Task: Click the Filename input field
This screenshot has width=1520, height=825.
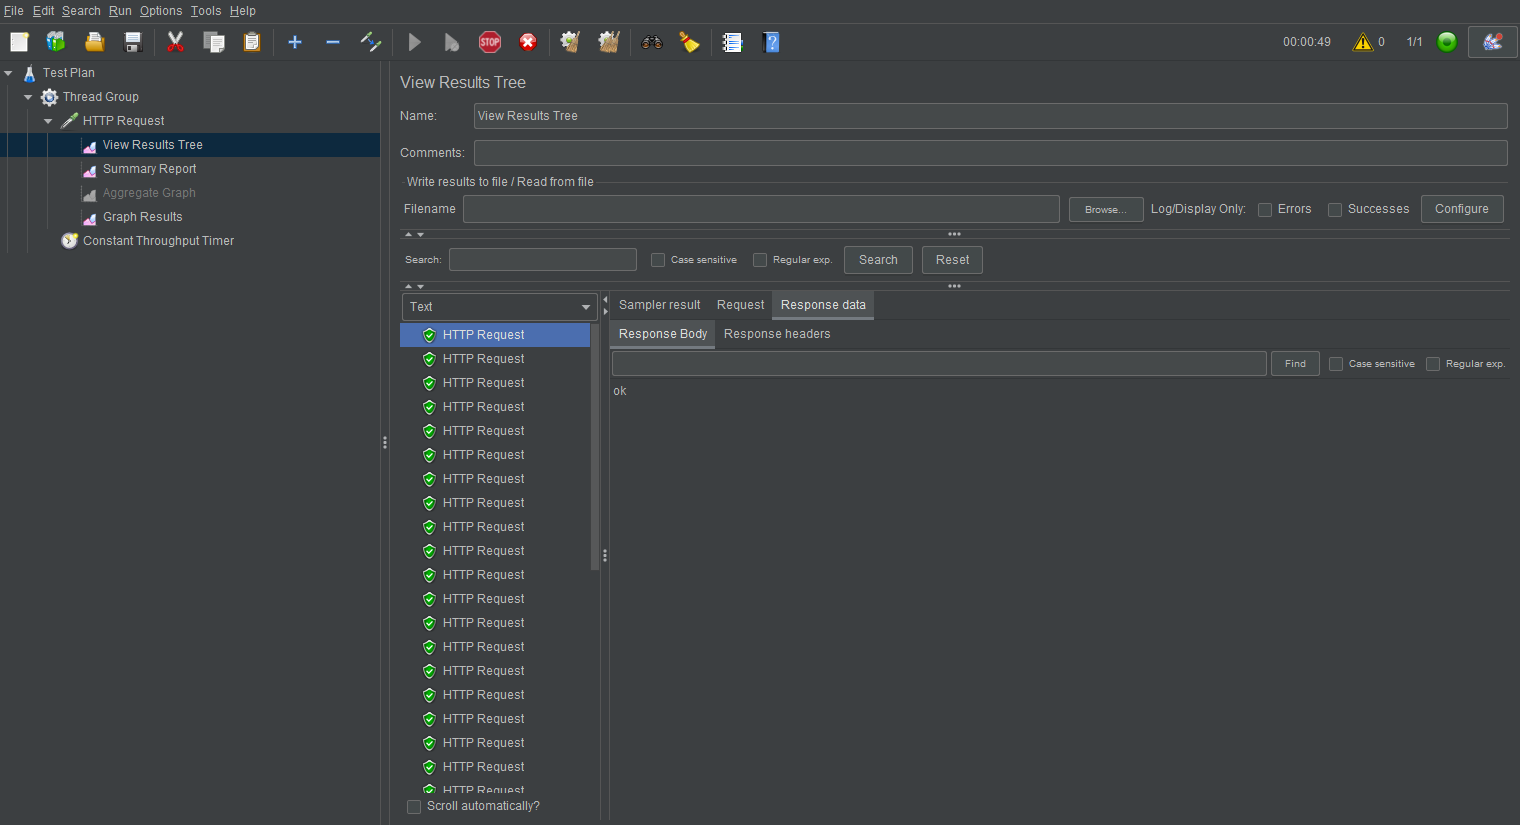Action: pos(761,209)
